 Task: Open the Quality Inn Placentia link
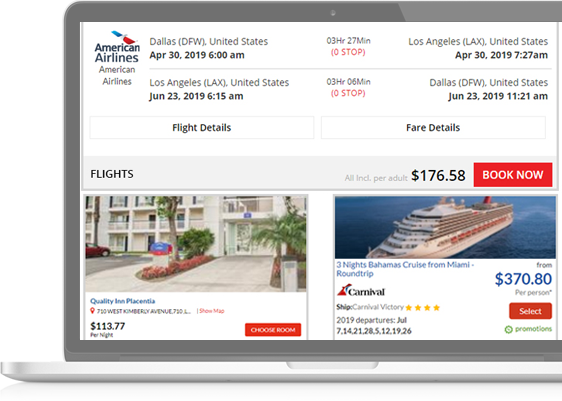pos(122,301)
